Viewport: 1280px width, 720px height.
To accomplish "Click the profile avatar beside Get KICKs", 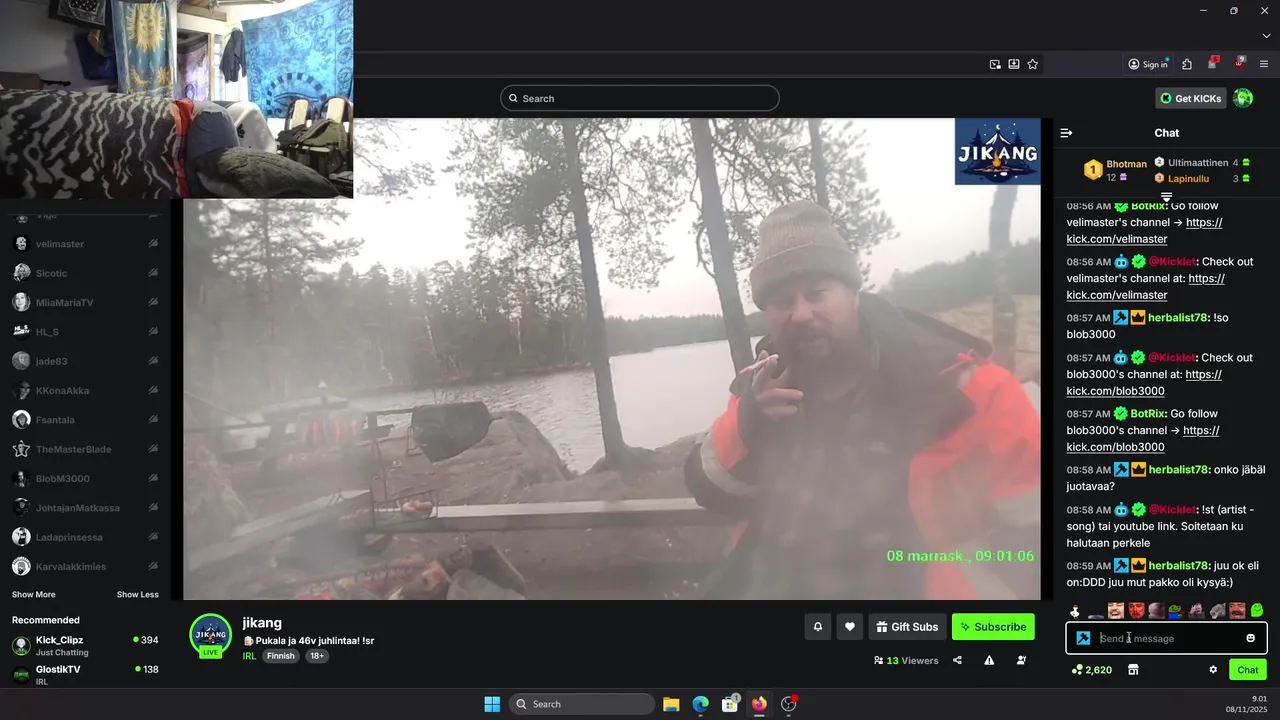I will tap(1243, 98).
